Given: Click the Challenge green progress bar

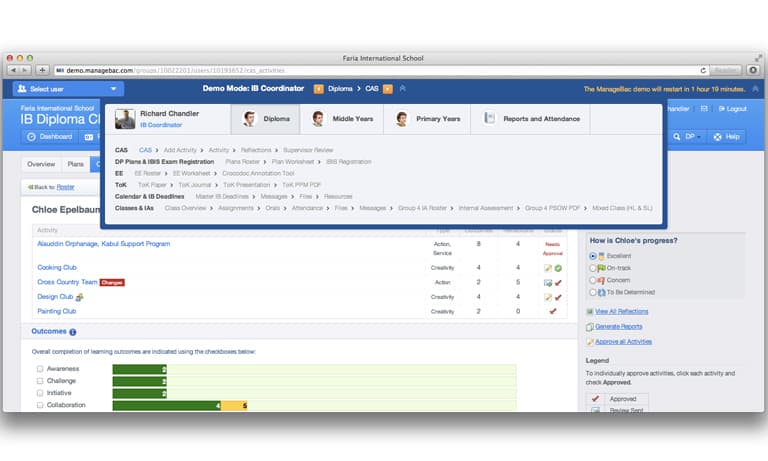Looking at the screenshot, I should click(x=140, y=381).
